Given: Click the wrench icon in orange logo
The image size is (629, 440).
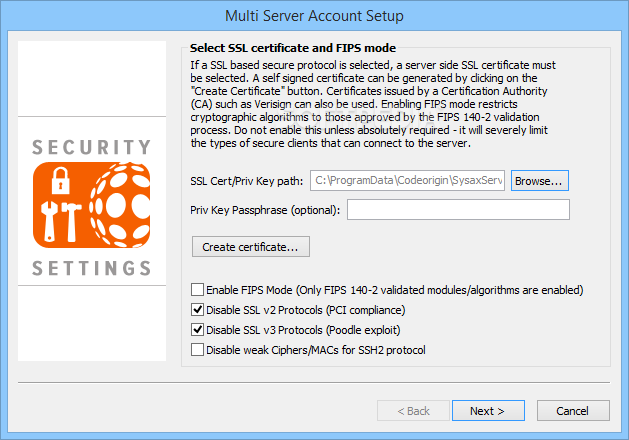Looking at the screenshot, I should click(x=49, y=221).
